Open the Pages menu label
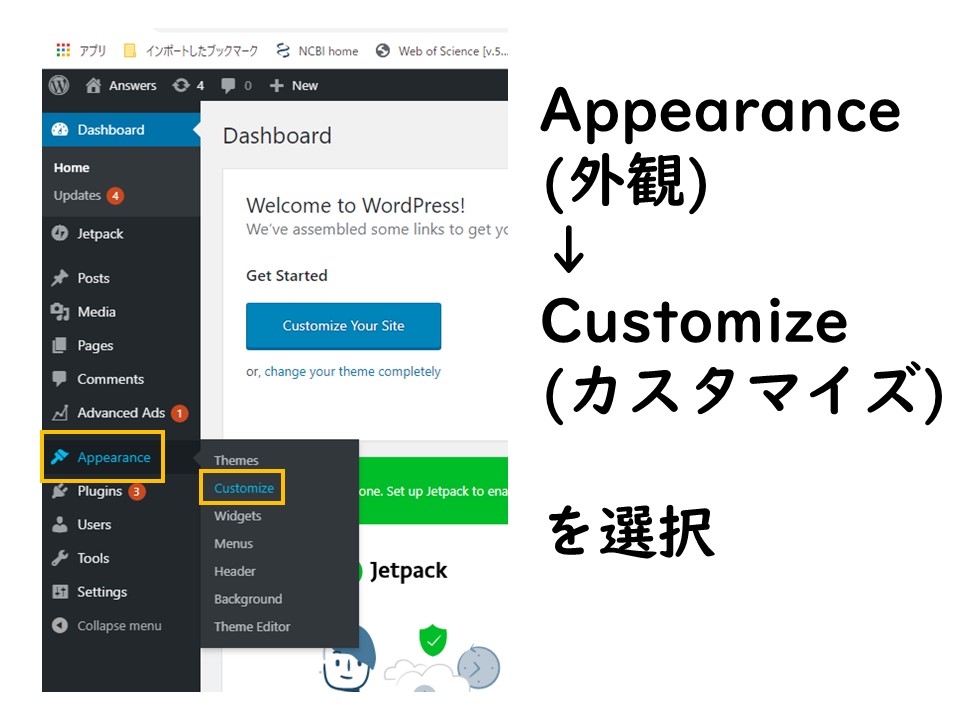This screenshot has height=720, width=960. [96, 346]
